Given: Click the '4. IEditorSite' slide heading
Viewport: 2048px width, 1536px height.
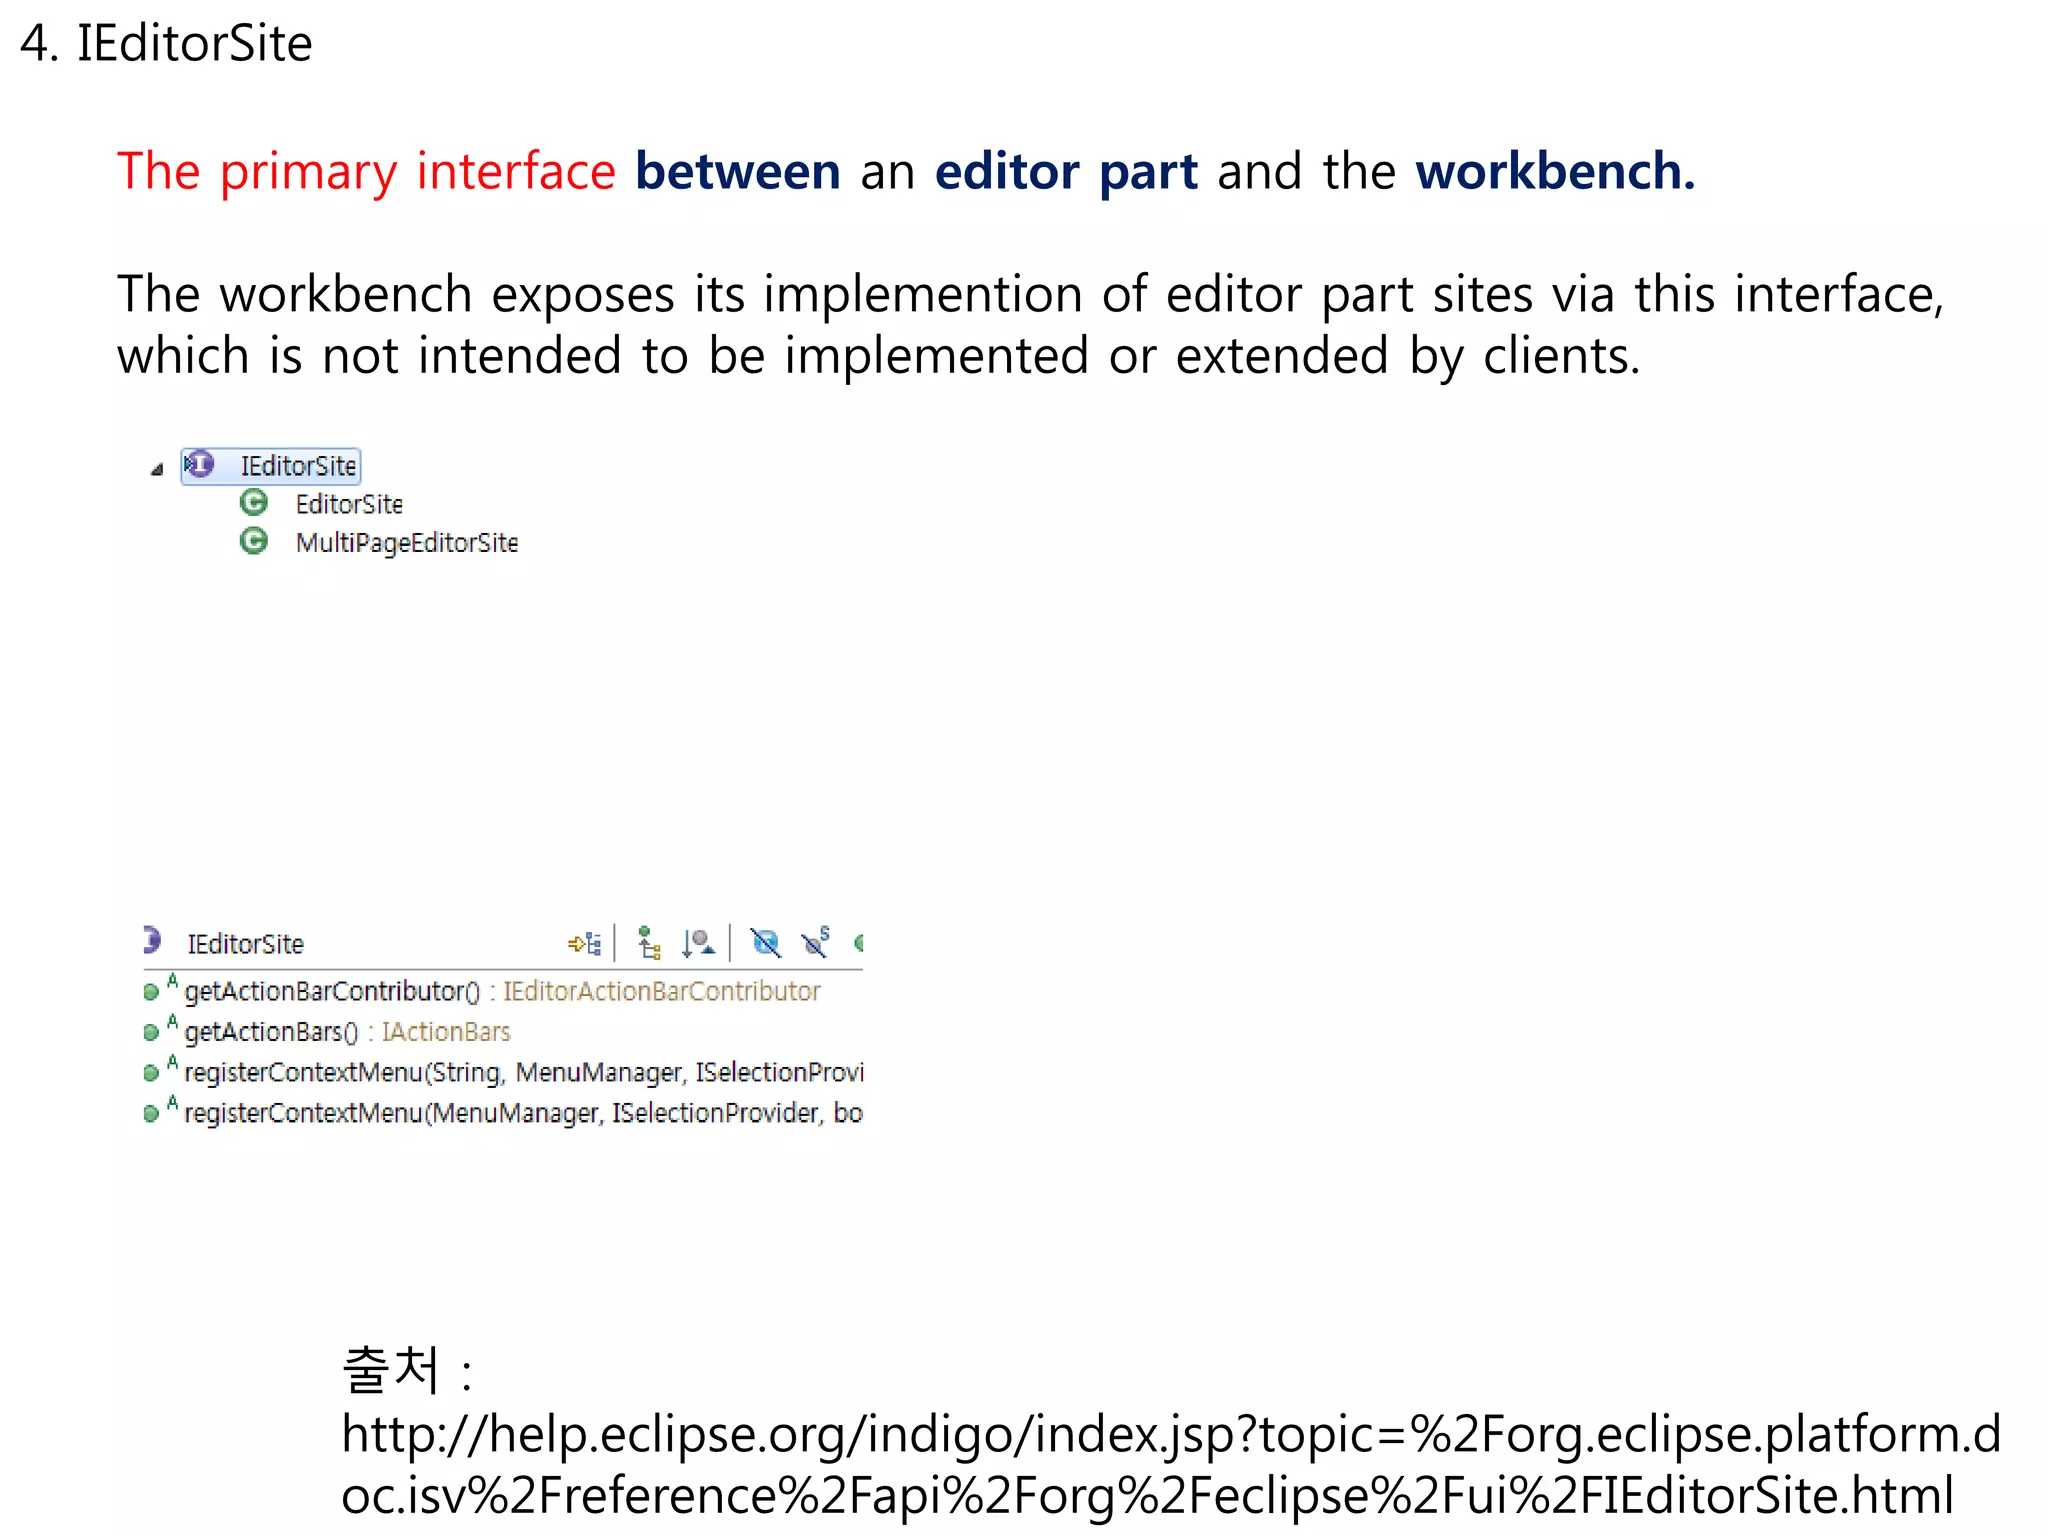Looking at the screenshot, I should [x=166, y=44].
